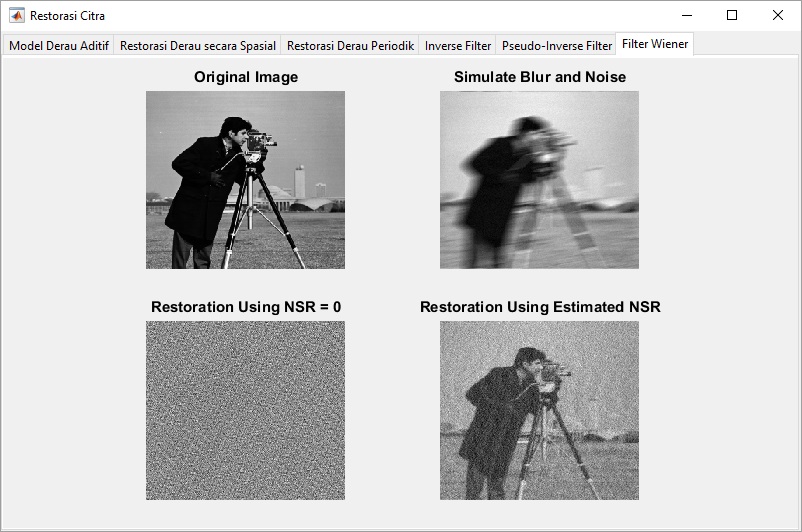The height and width of the screenshot is (532, 802).
Task: Click the "Original Image" title text
Action: click(x=245, y=77)
